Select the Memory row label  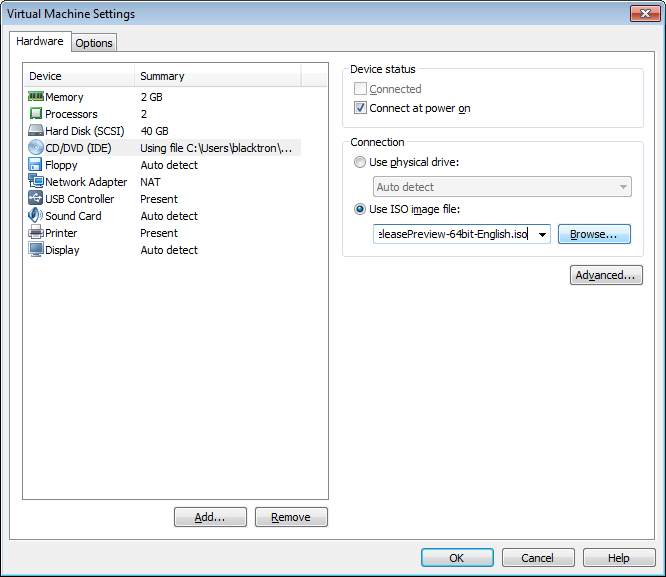(x=64, y=97)
